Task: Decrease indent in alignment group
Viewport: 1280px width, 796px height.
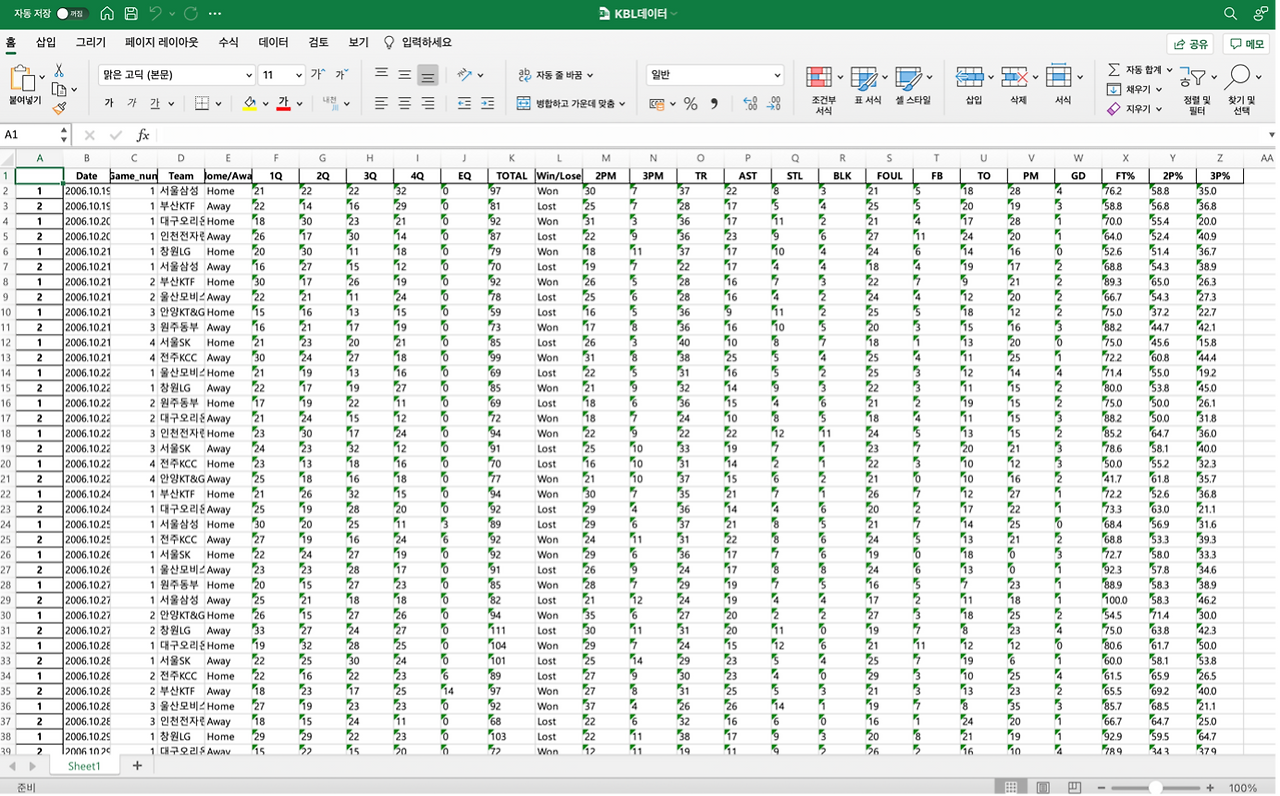Action: click(x=464, y=104)
